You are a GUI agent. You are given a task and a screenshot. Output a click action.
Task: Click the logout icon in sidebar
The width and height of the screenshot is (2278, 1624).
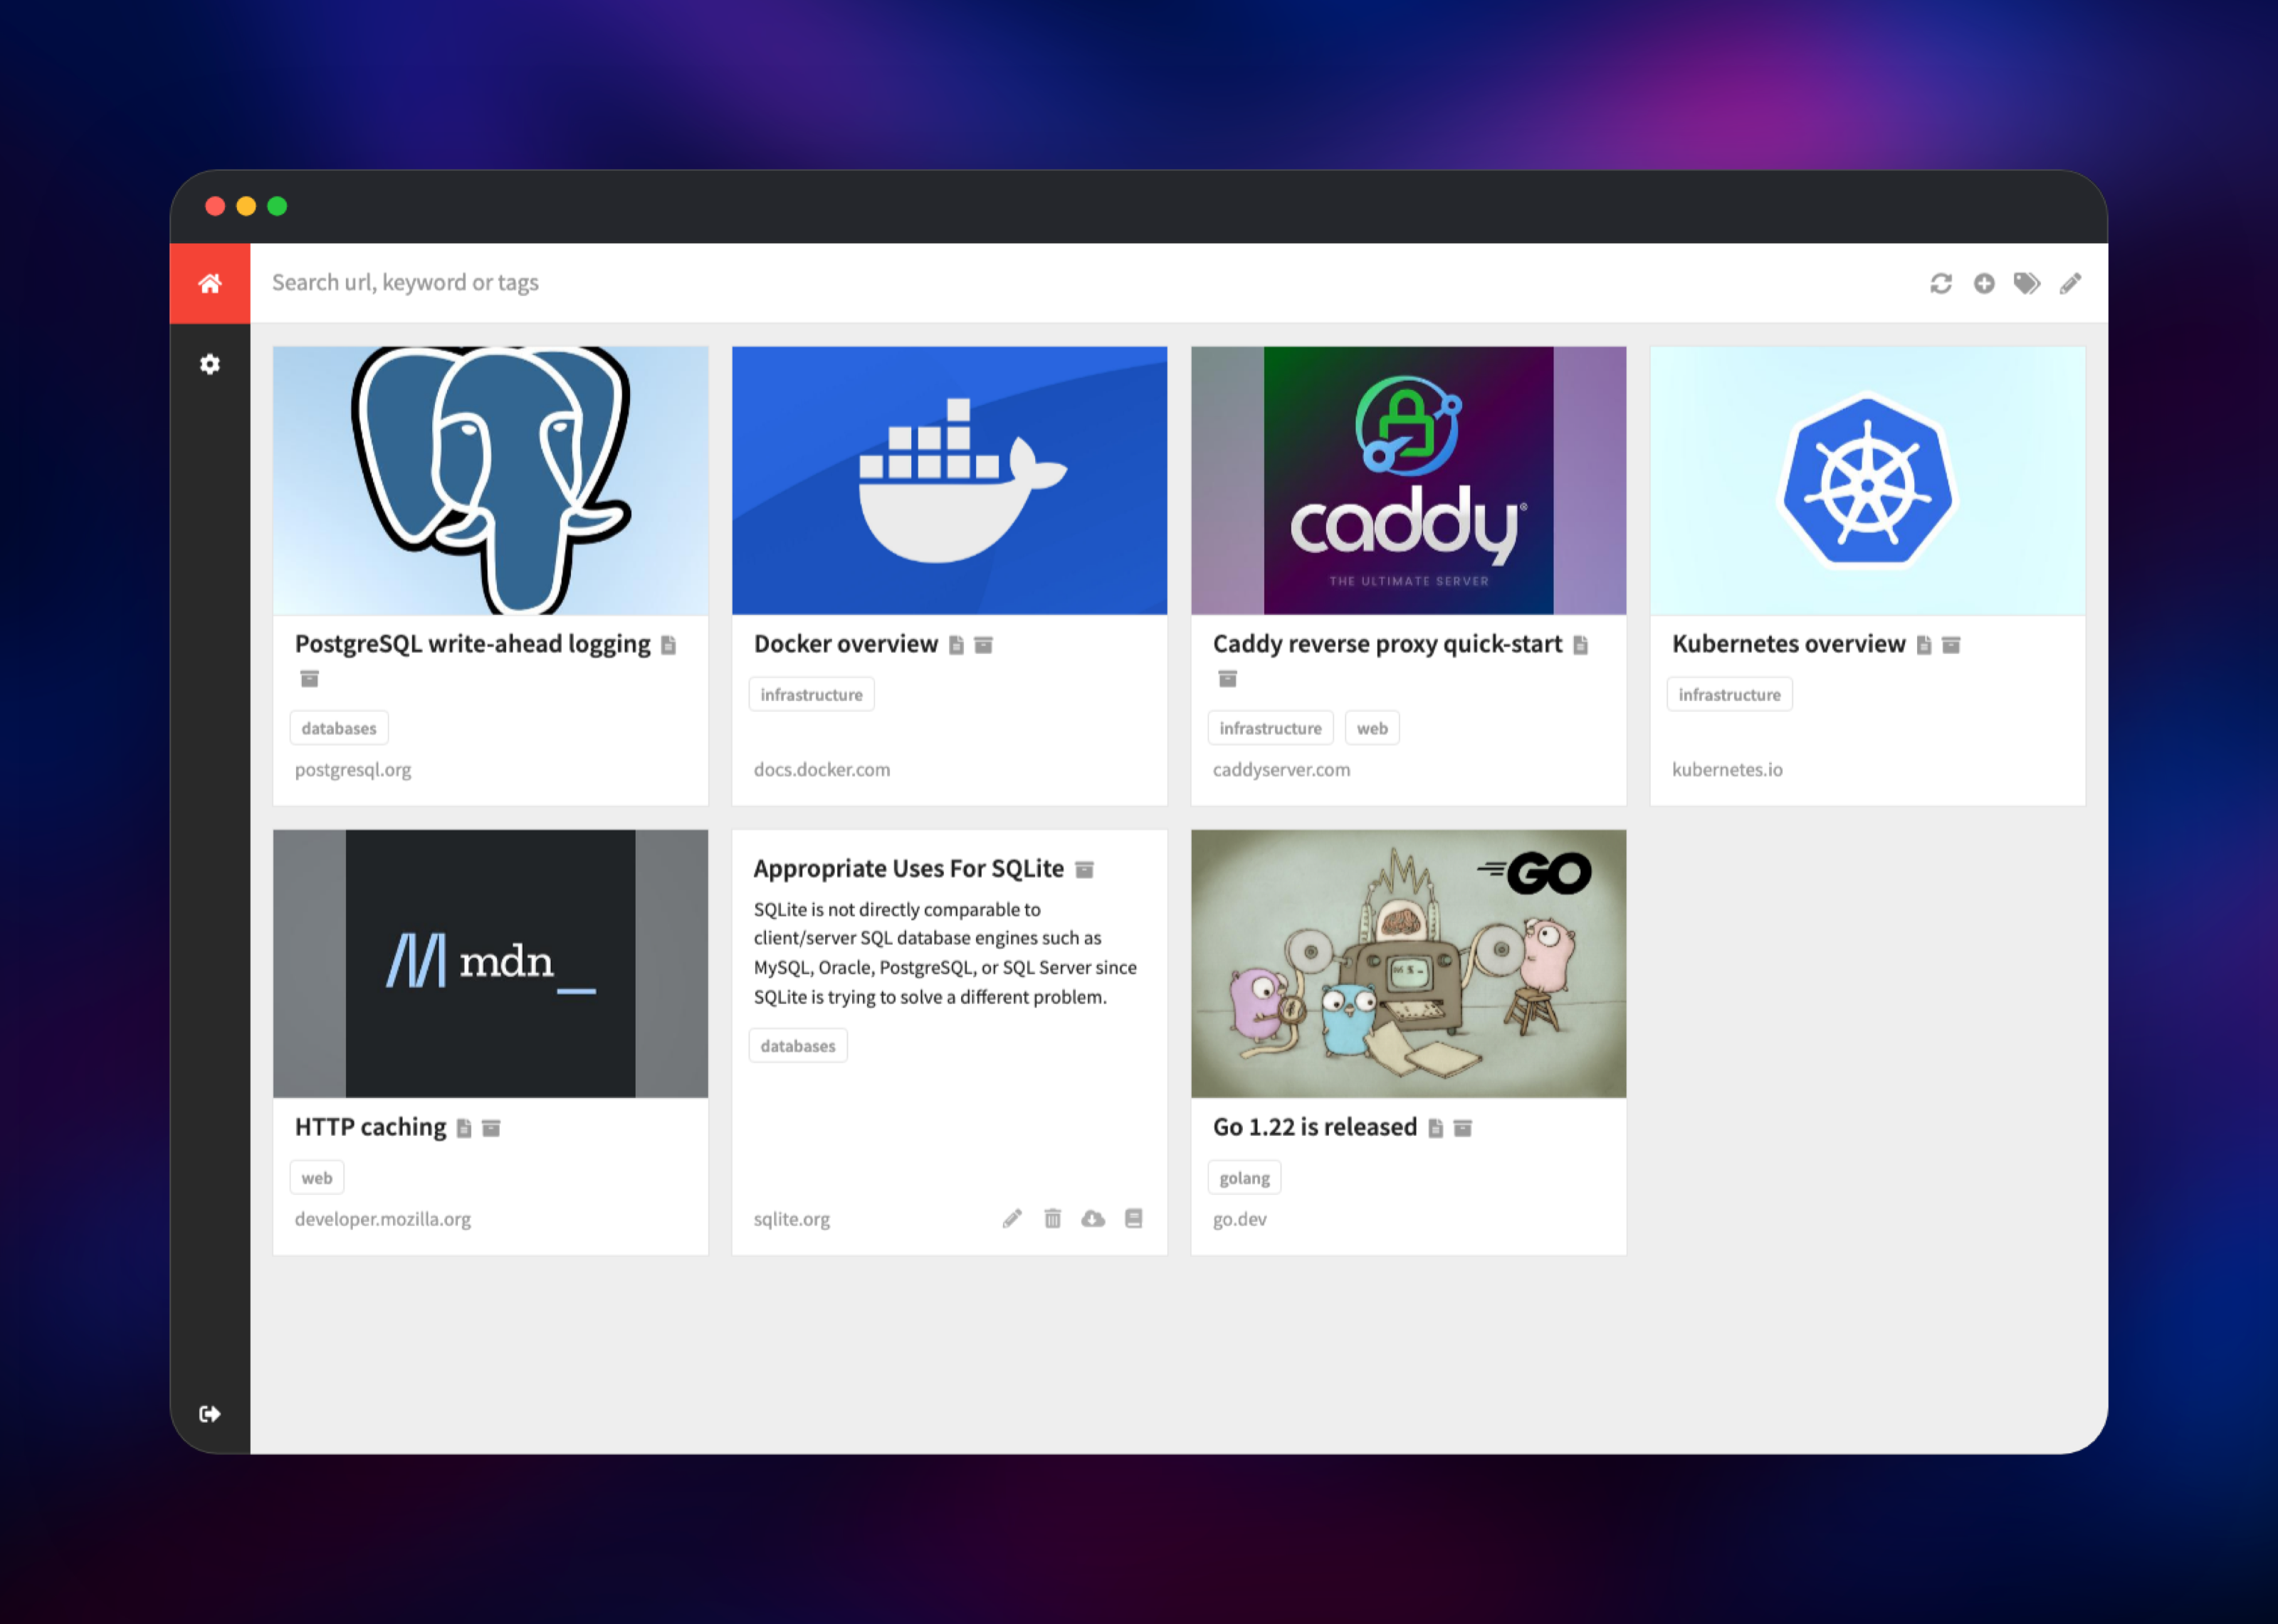pos(210,1413)
